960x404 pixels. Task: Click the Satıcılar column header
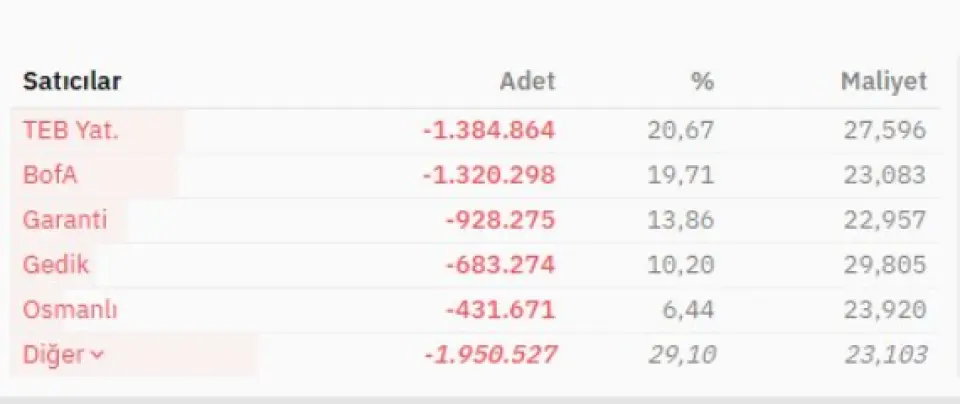click(72, 82)
